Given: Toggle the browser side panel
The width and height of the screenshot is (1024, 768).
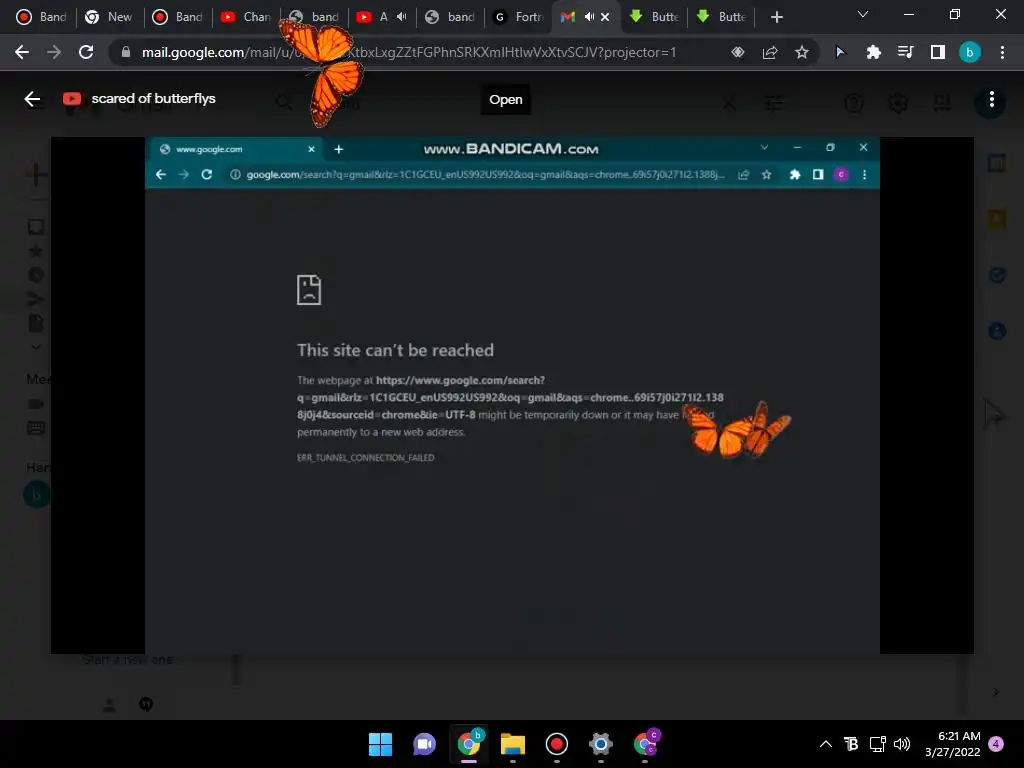Looking at the screenshot, I should coord(938,52).
